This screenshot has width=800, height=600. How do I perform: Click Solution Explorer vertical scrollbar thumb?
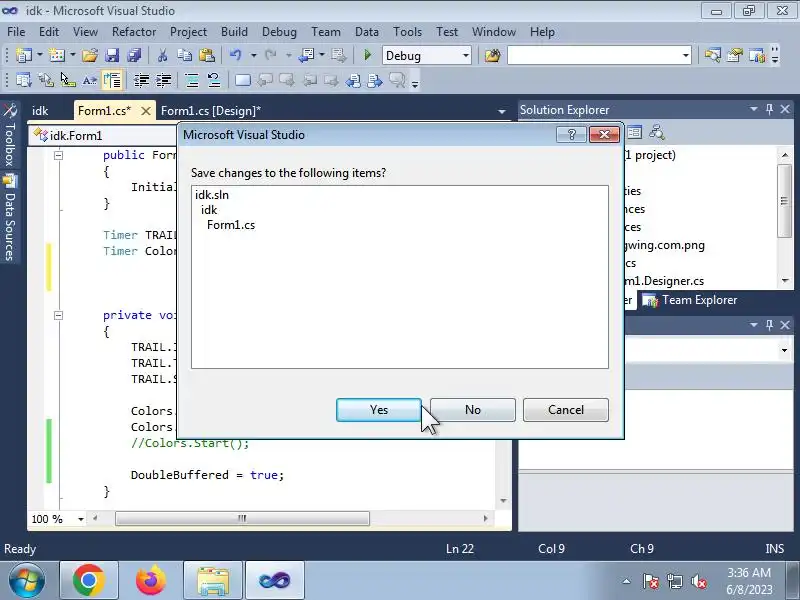[785, 201]
